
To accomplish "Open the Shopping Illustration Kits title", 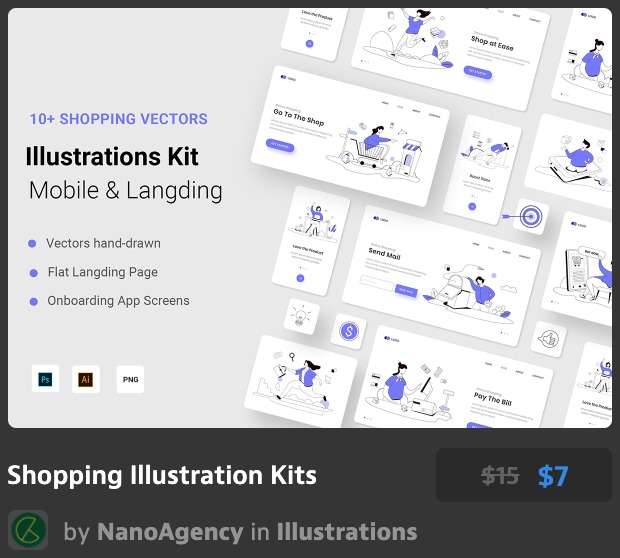I will coord(162,475).
